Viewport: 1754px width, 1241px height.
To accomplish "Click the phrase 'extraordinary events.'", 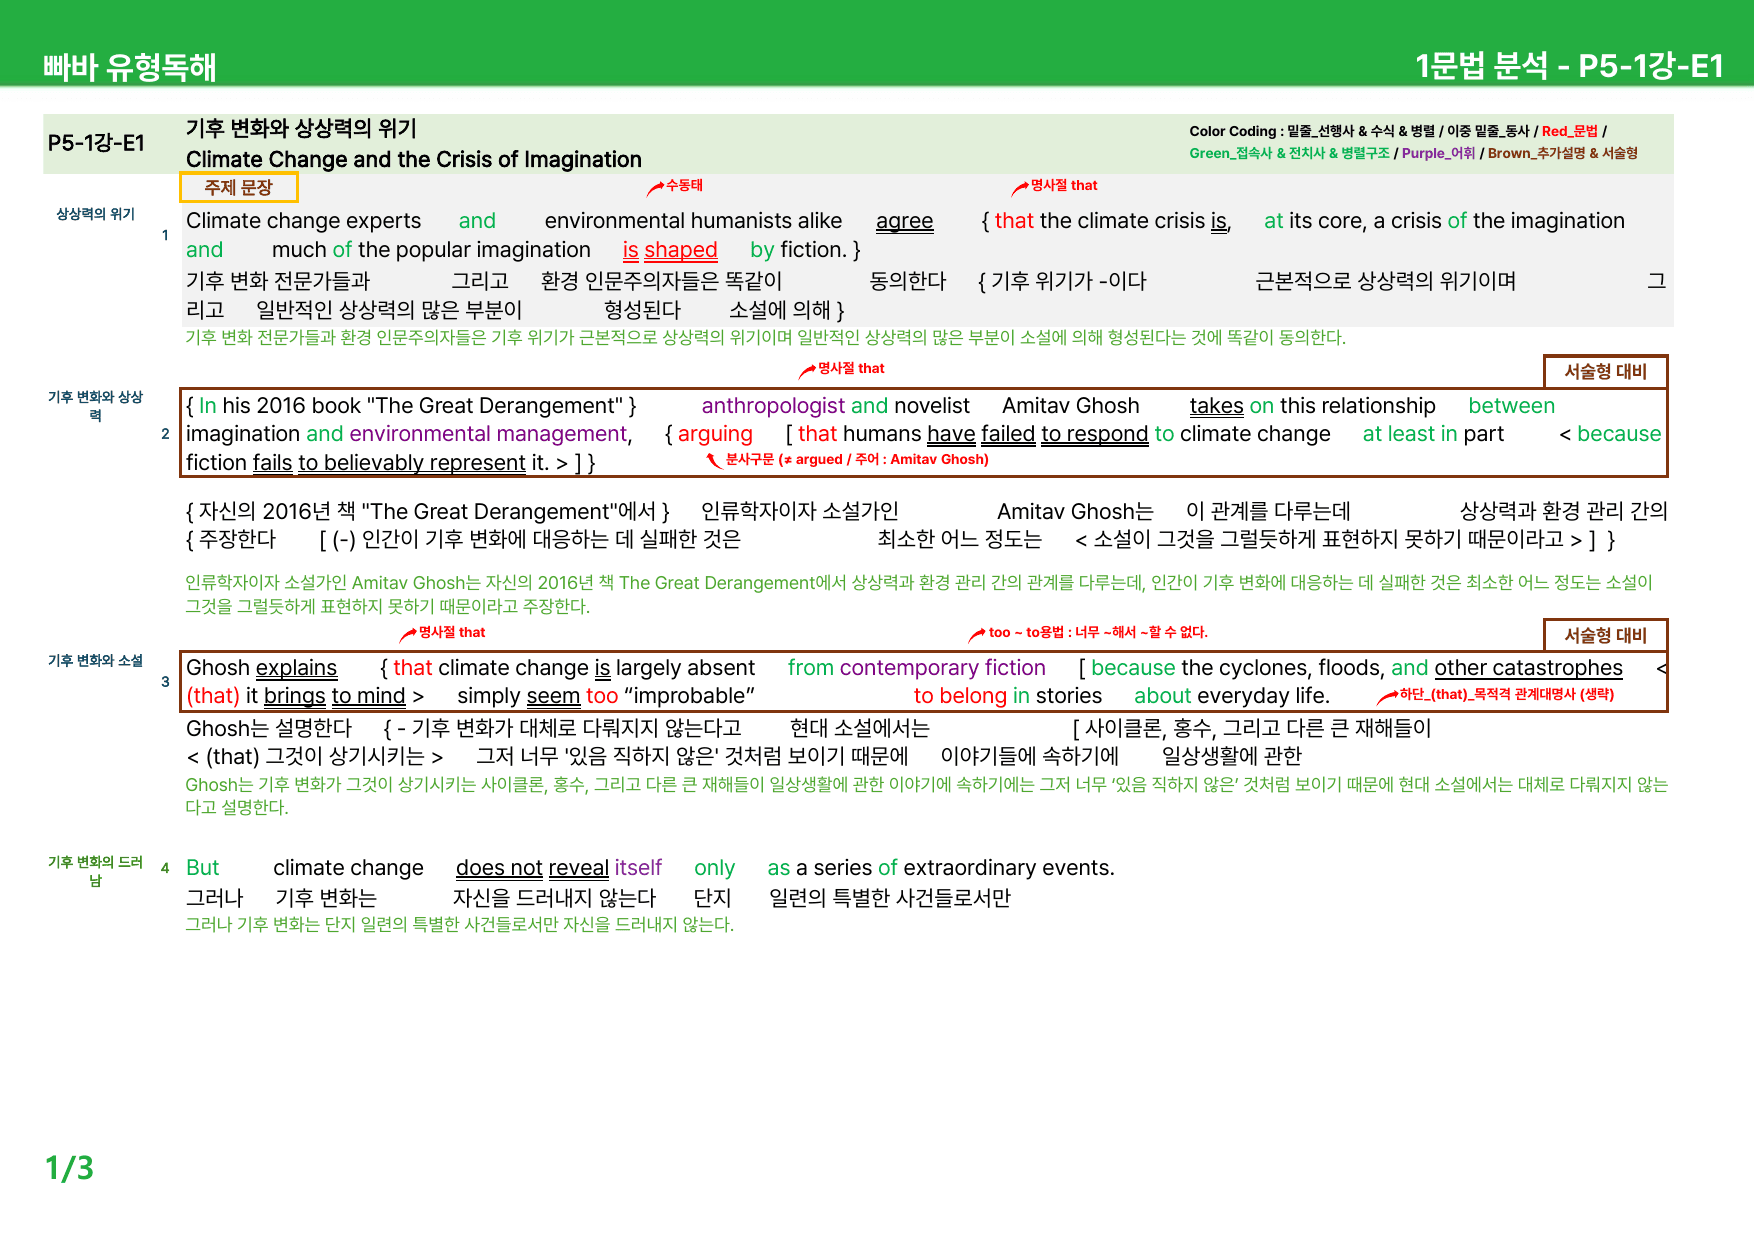I will click(x=1009, y=868).
